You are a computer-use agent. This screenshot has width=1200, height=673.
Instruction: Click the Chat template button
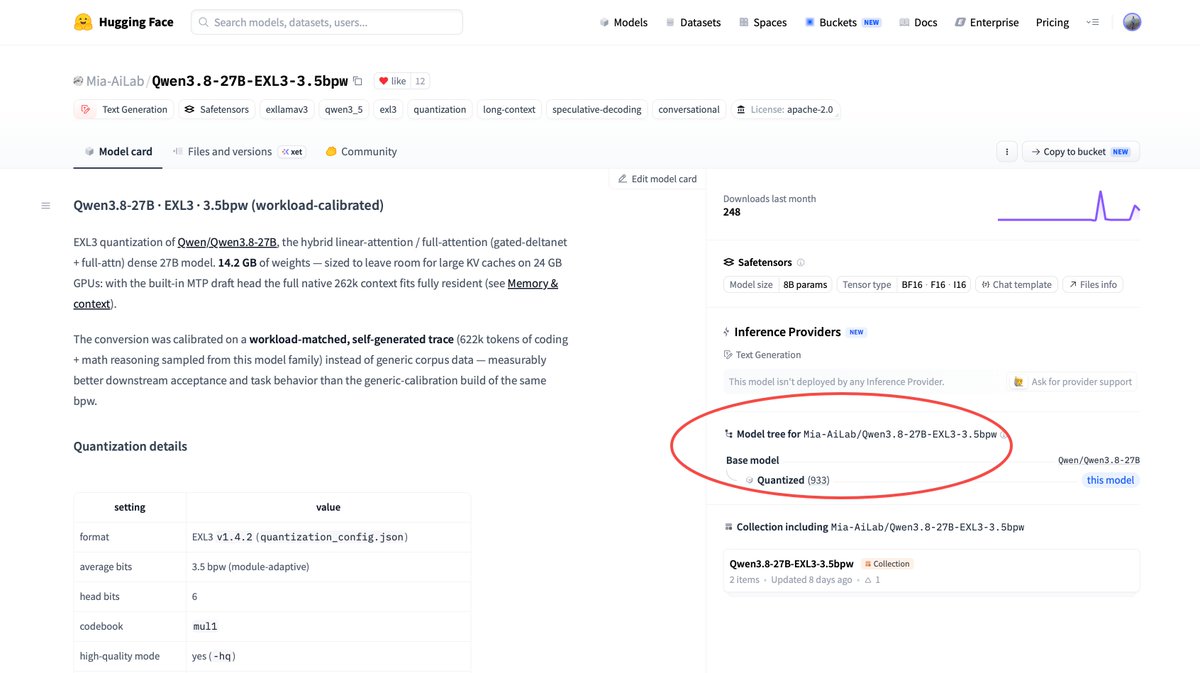1017,285
